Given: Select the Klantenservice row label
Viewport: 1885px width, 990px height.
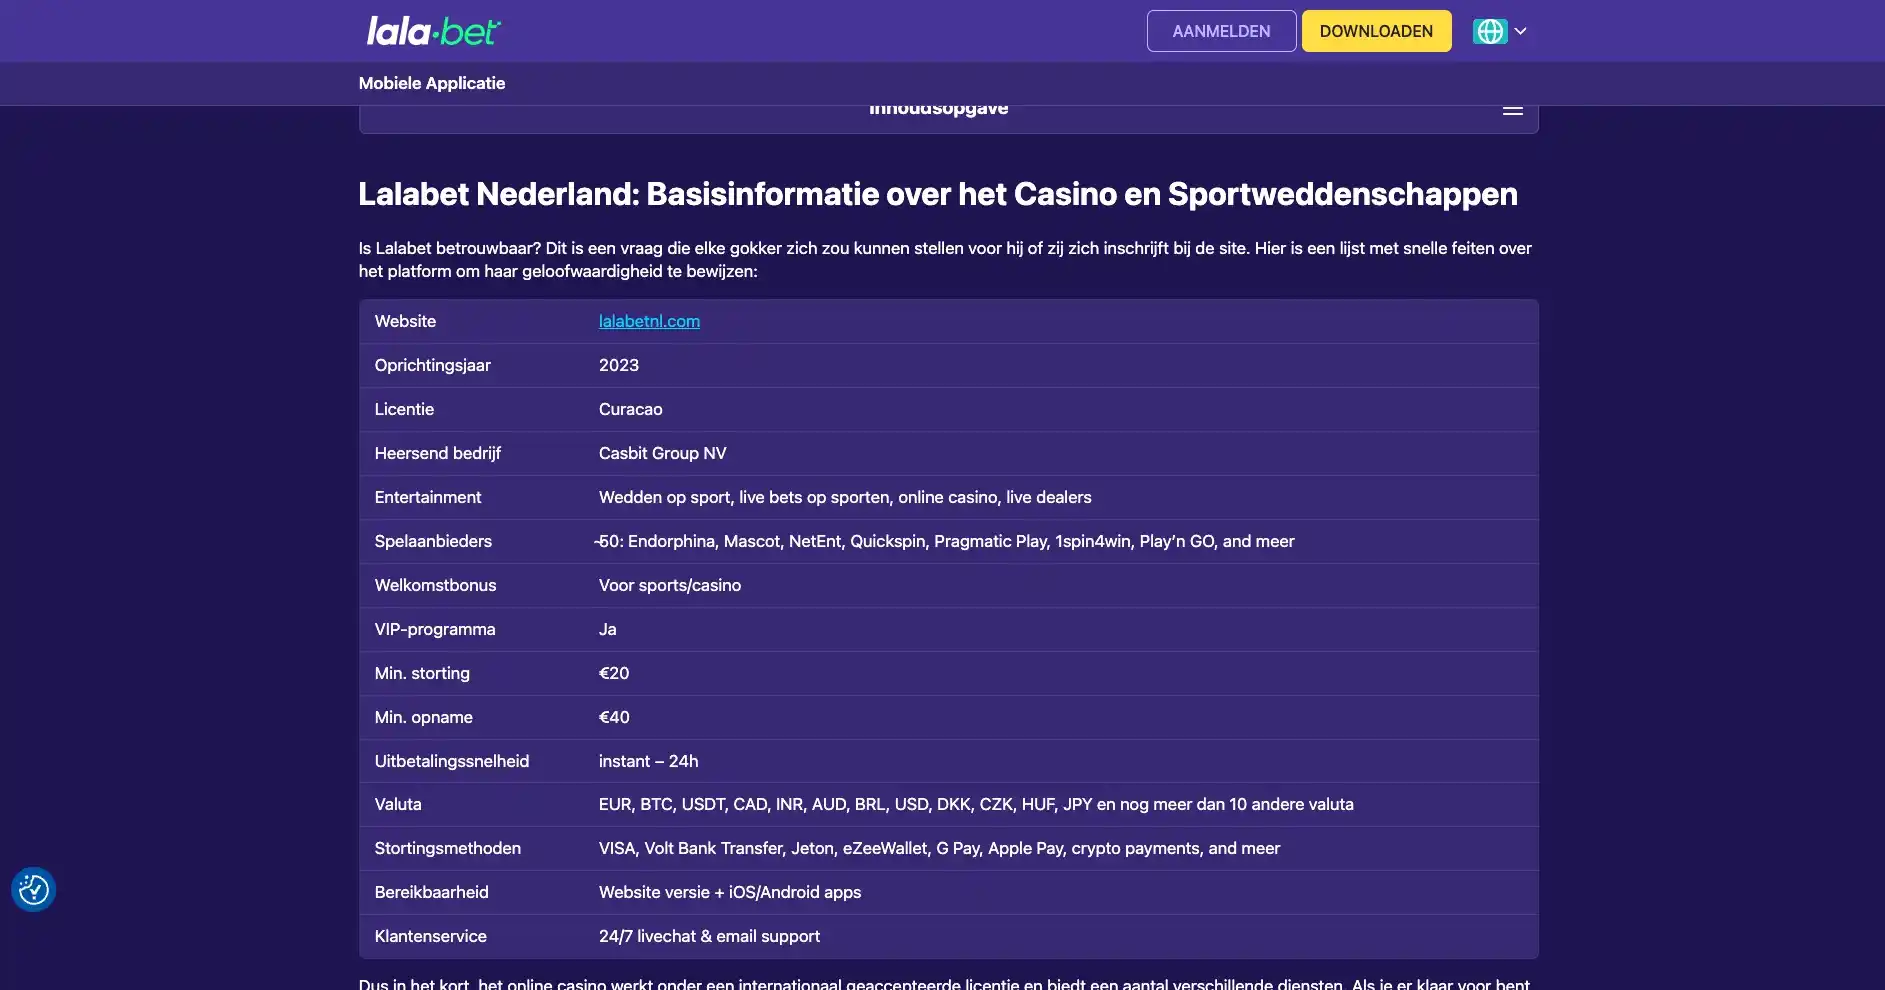Looking at the screenshot, I should (x=430, y=936).
